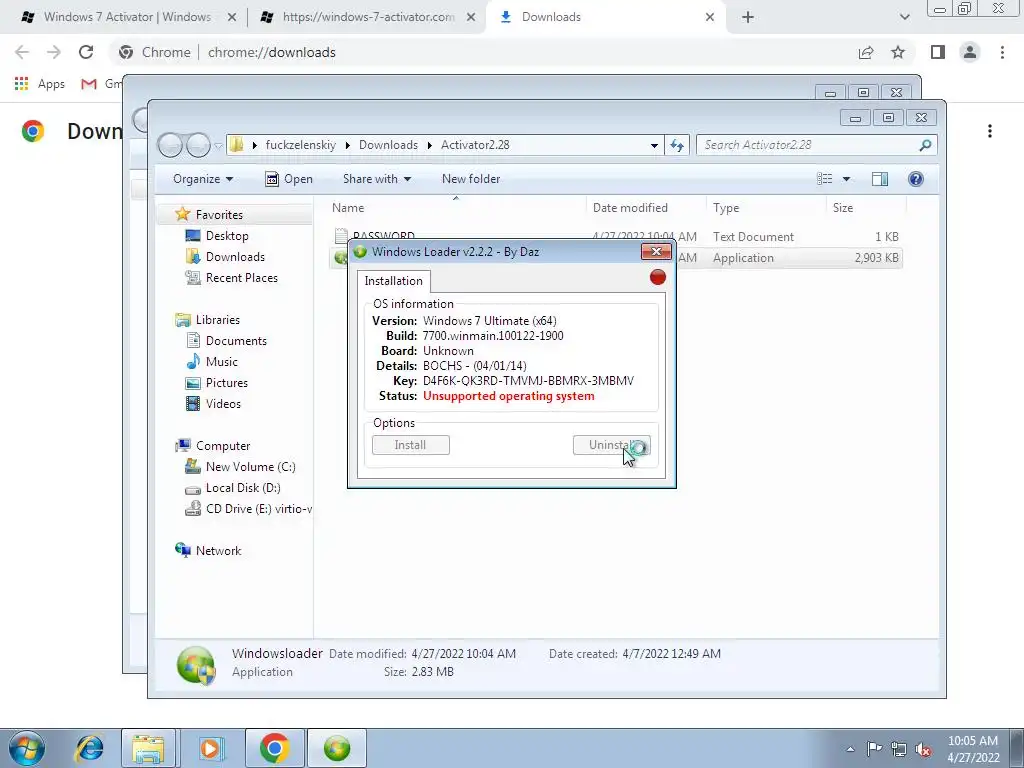Open a new Chrome tab
This screenshot has width=1024, height=768.
click(x=748, y=17)
